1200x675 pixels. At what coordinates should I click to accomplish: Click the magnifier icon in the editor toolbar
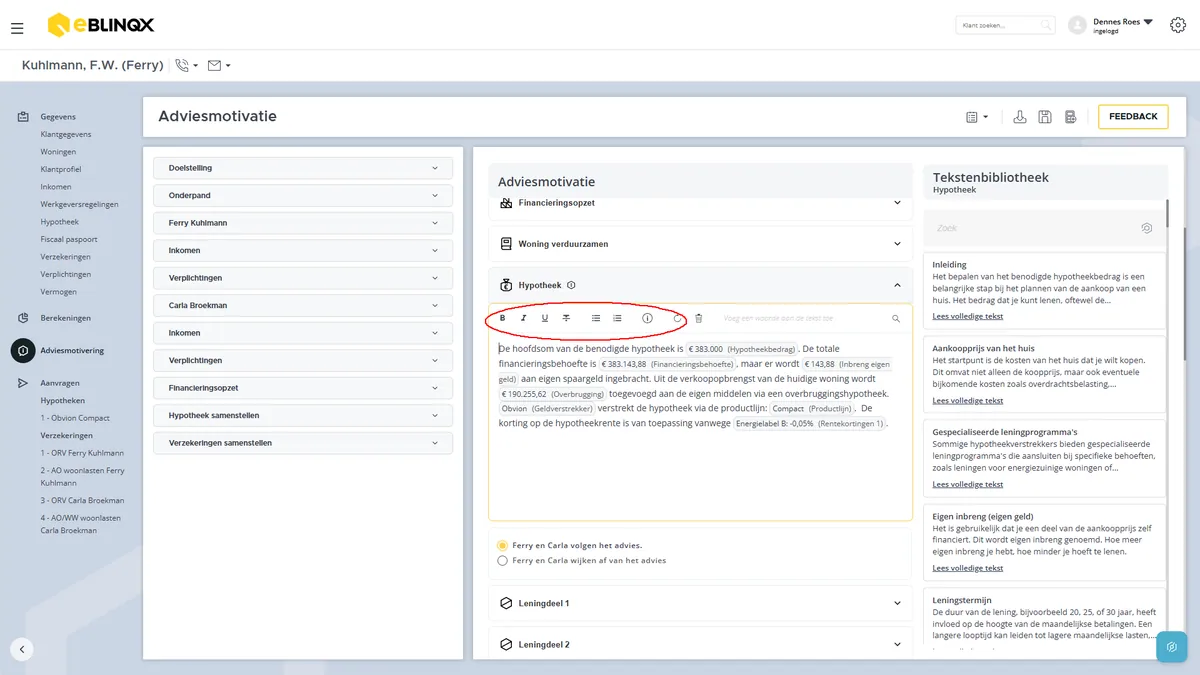point(896,318)
